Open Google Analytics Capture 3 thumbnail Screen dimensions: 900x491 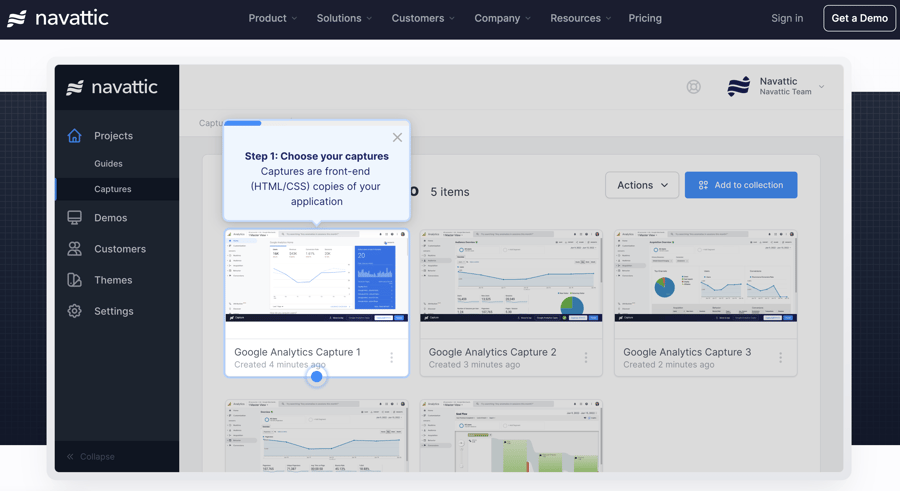pyautogui.click(x=705, y=276)
